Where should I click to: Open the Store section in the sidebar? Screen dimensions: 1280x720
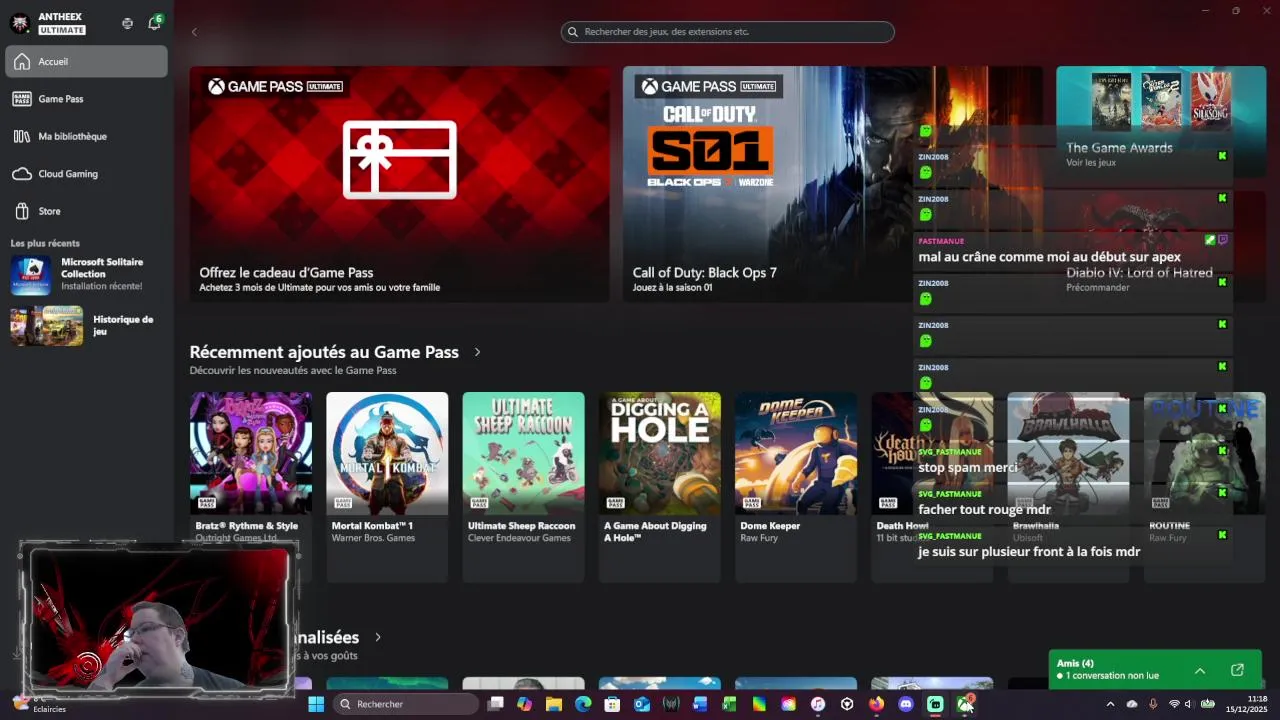(x=87, y=211)
